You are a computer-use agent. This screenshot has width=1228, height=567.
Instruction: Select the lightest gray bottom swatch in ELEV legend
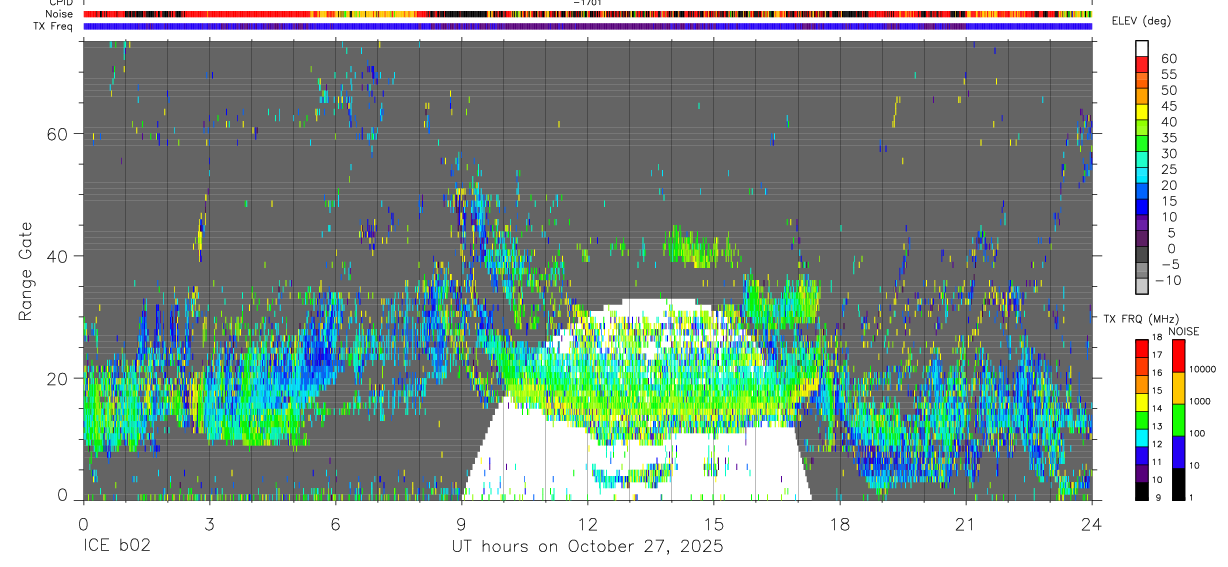coord(1142,288)
